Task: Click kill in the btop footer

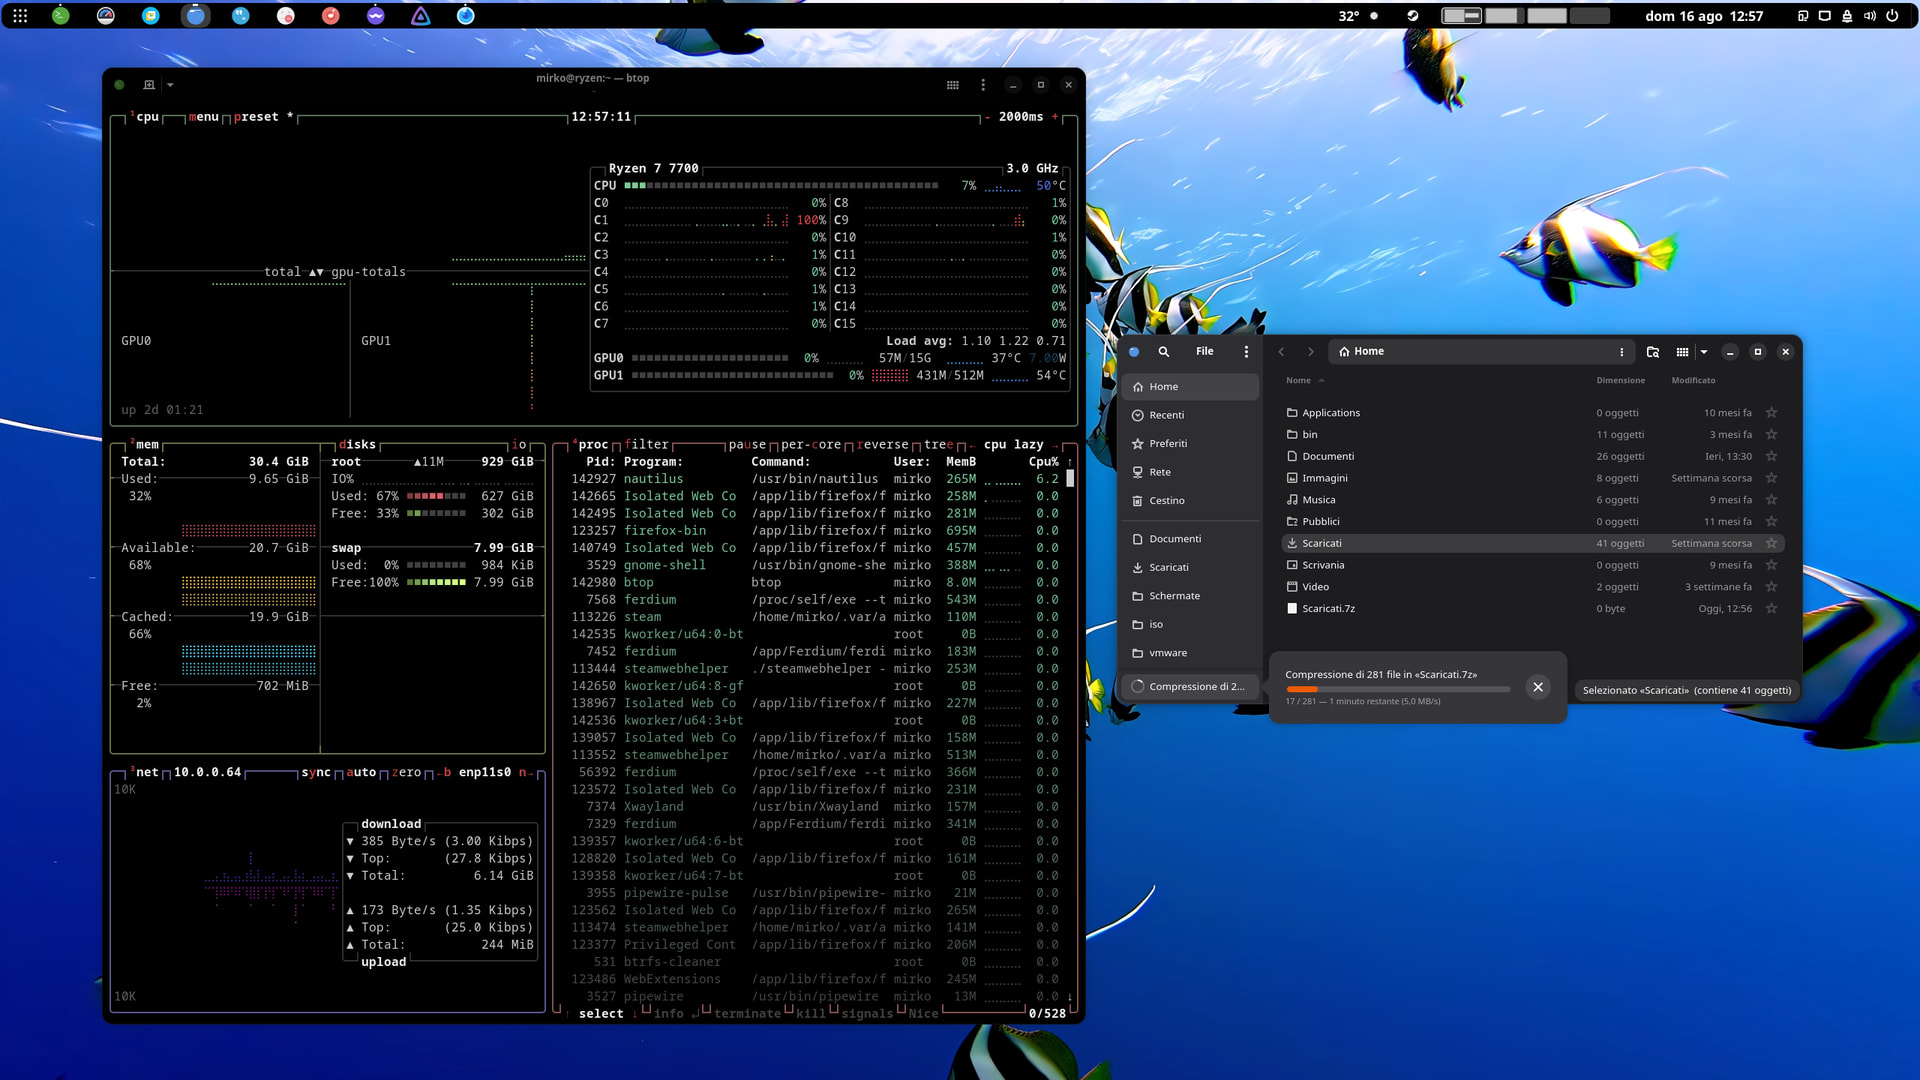Action: tap(811, 1014)
